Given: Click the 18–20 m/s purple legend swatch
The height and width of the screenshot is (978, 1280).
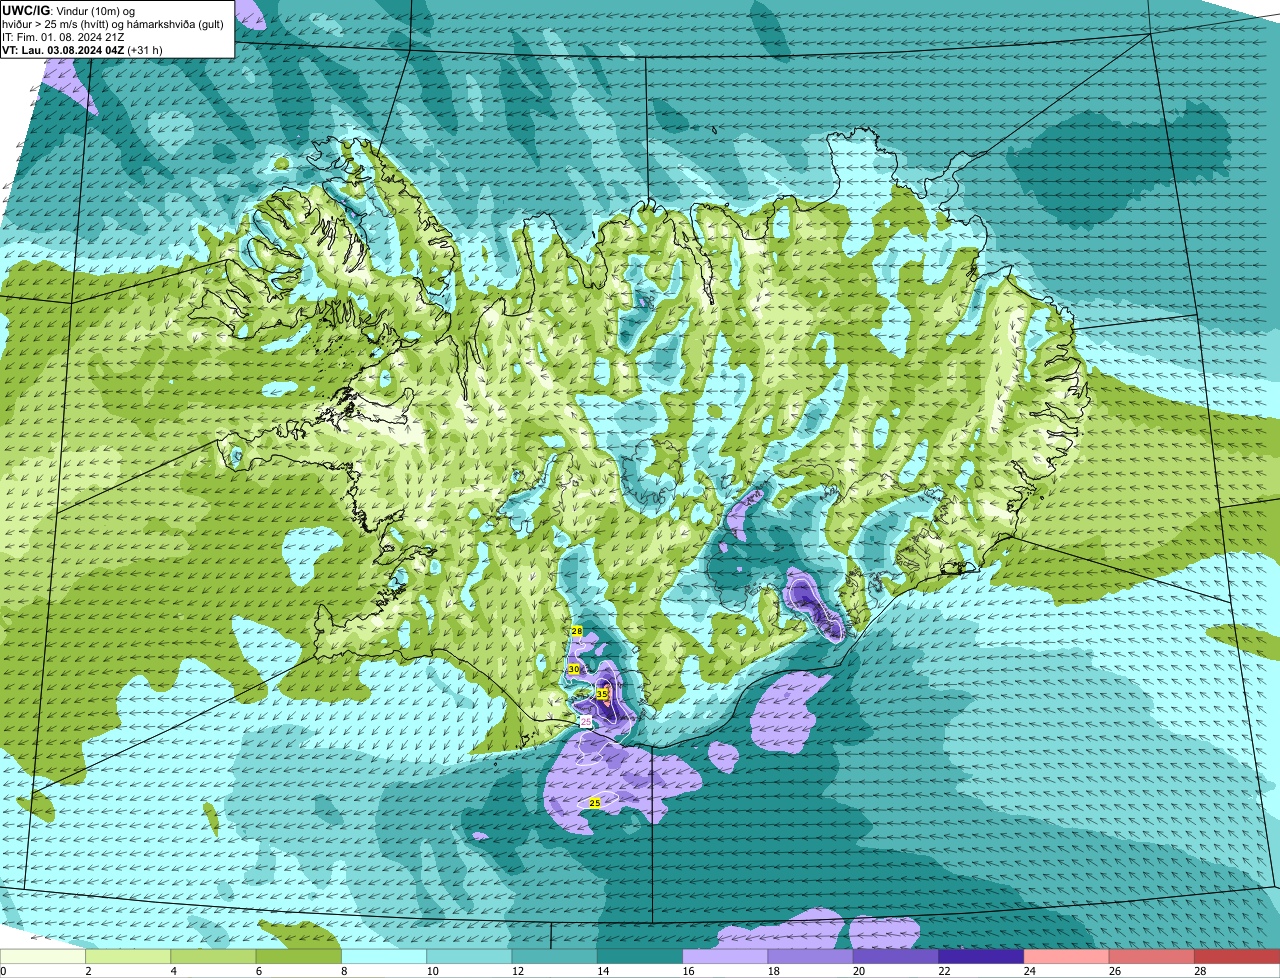Looking at the screenshot, I should (810, 956).
